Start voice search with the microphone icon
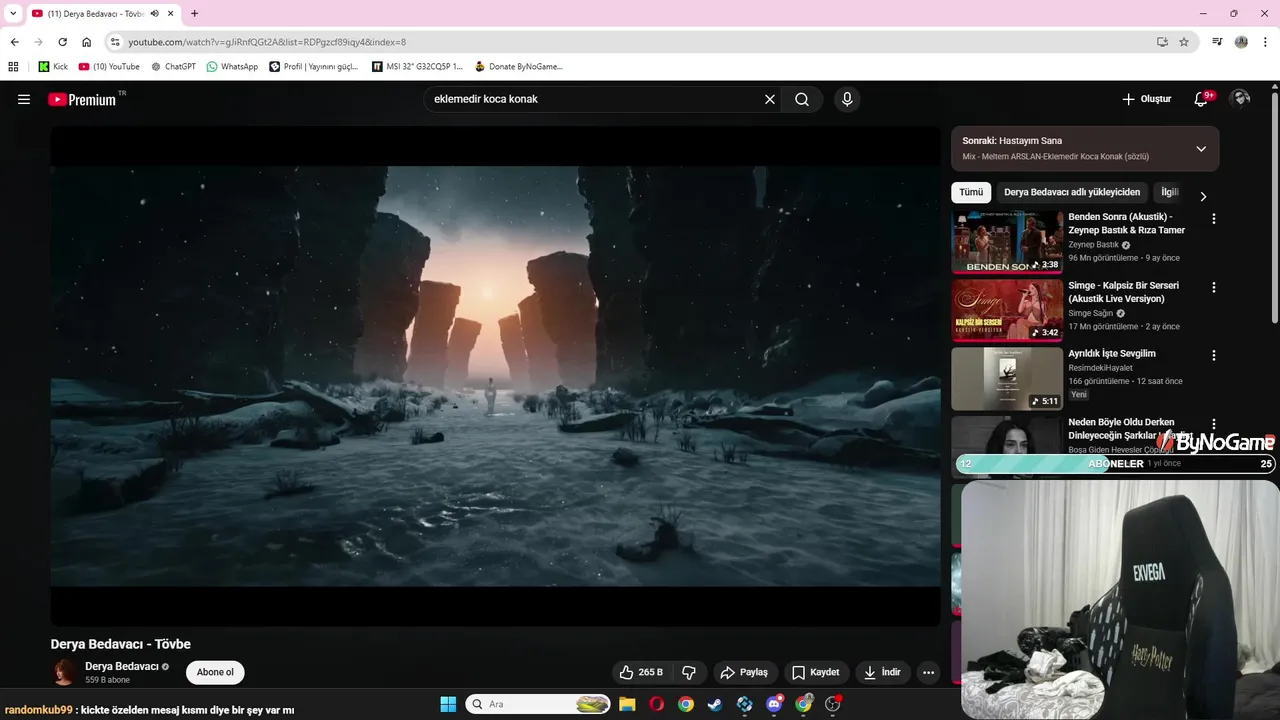Image resolution: width=1280 pixels, height=720 pixels. (847, 99)
